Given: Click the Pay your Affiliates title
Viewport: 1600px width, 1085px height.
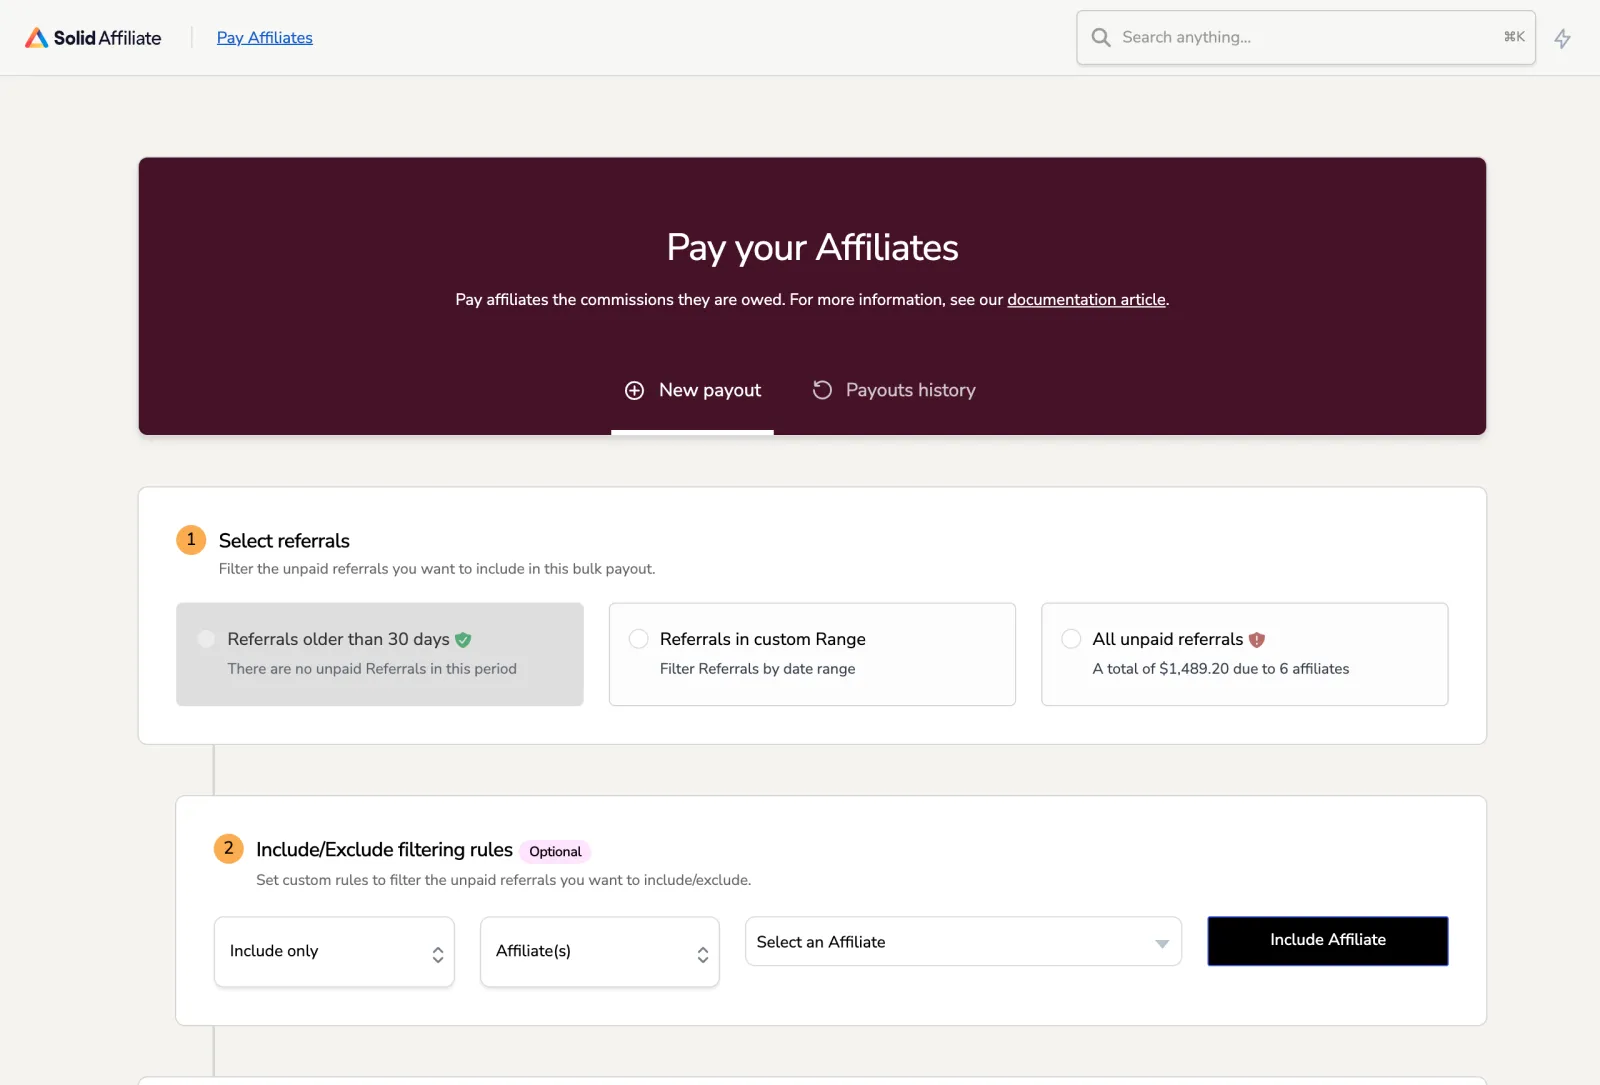Looking at the screenshot, I should tap(812, 247).
